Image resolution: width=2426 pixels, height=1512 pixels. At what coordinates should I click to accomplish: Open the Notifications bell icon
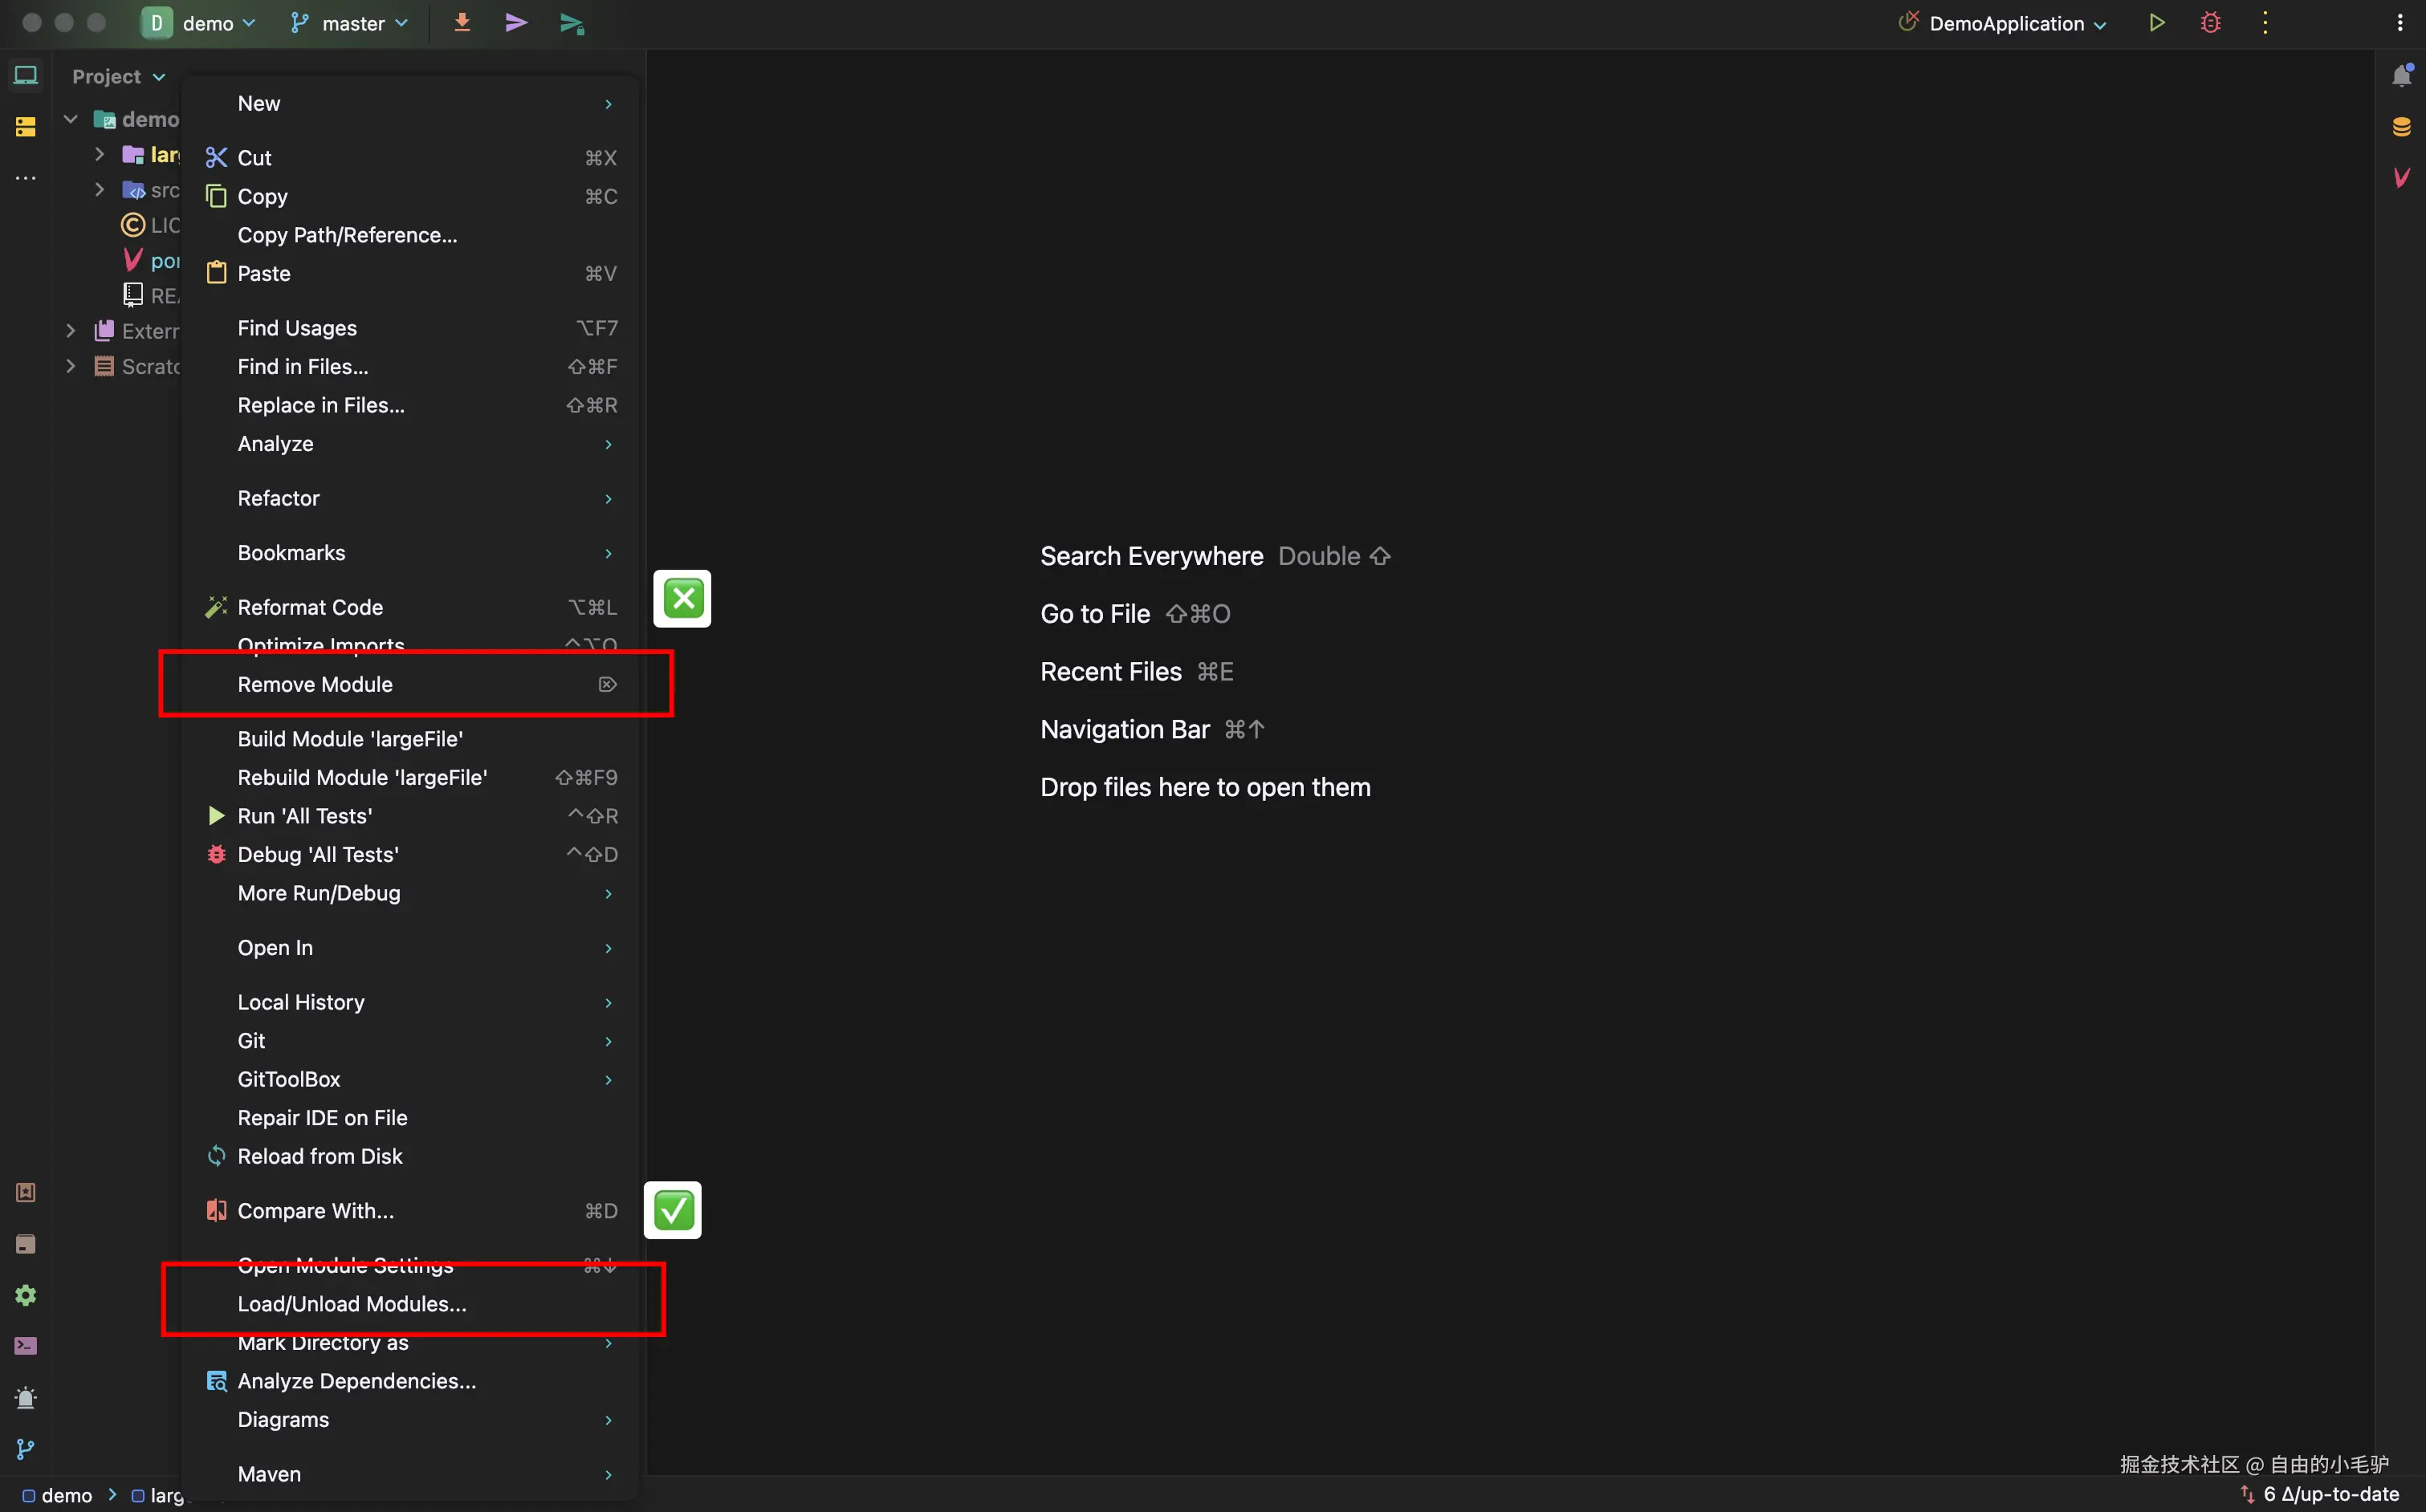[x=2401, y=76]
